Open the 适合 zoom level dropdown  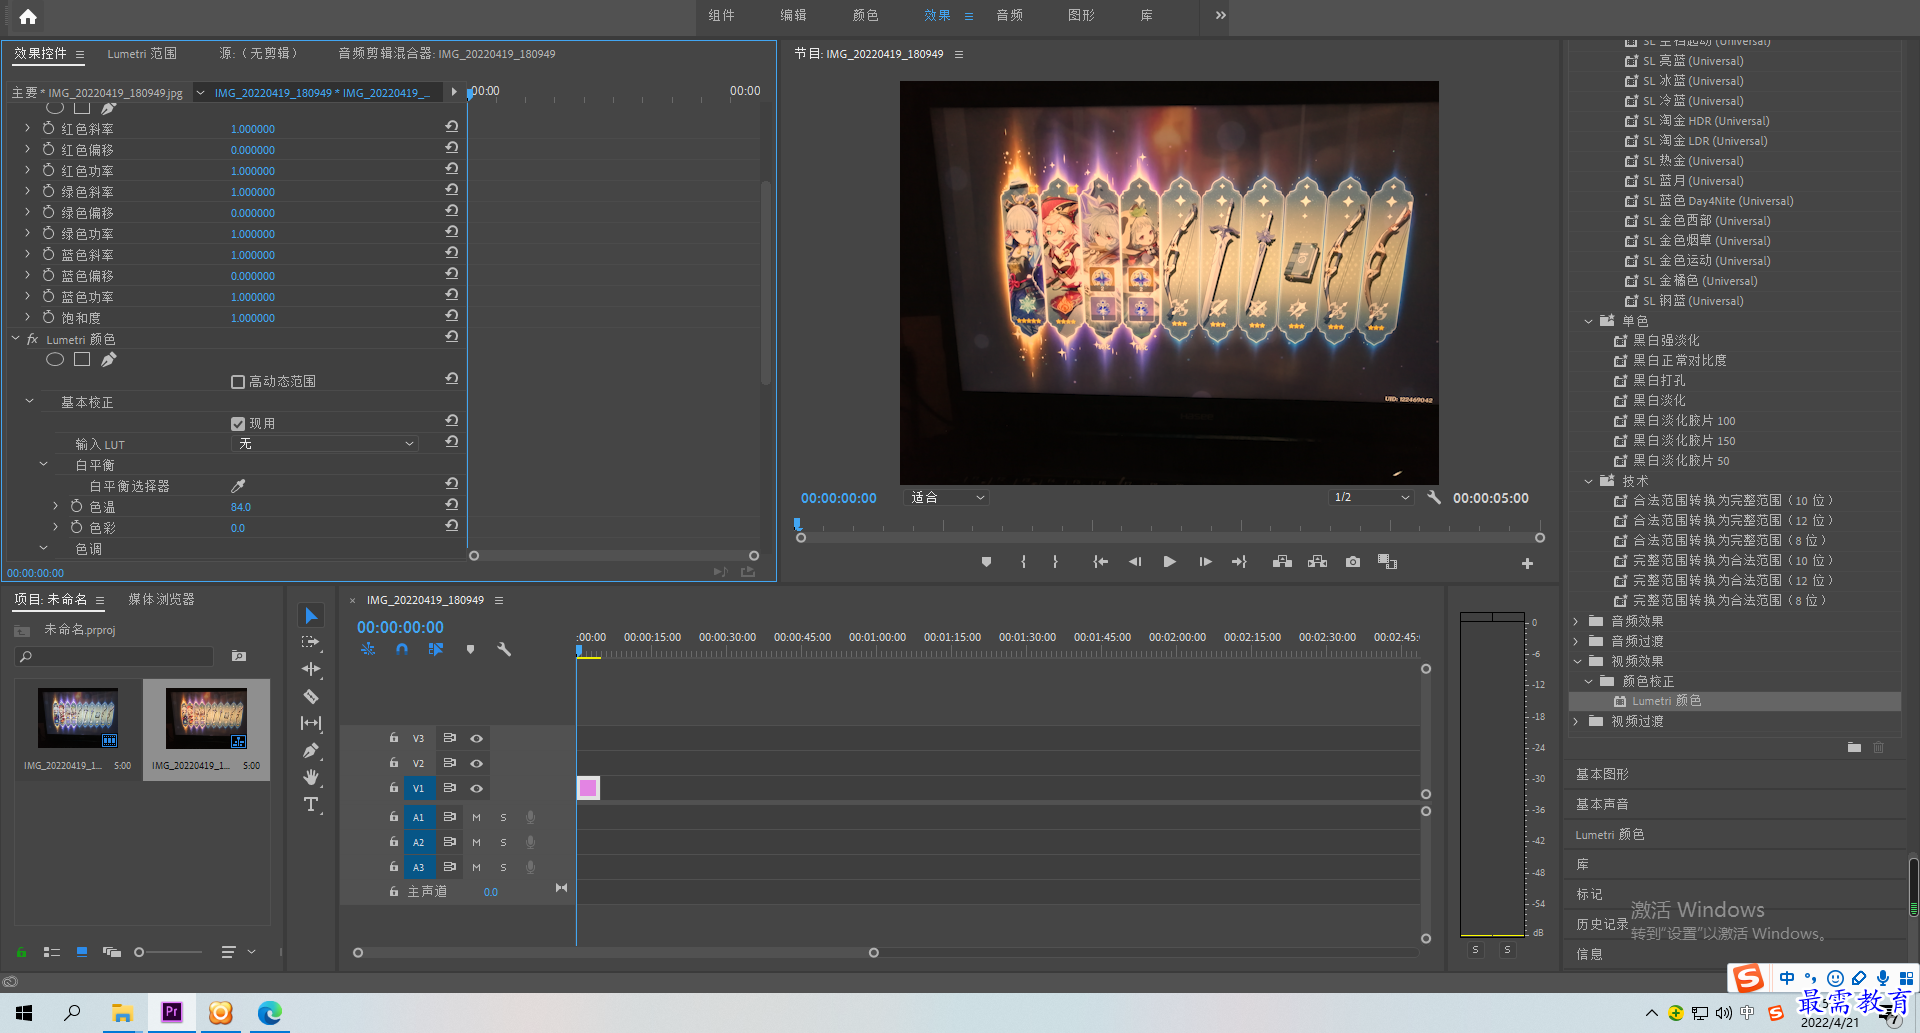tap(946, 497)
